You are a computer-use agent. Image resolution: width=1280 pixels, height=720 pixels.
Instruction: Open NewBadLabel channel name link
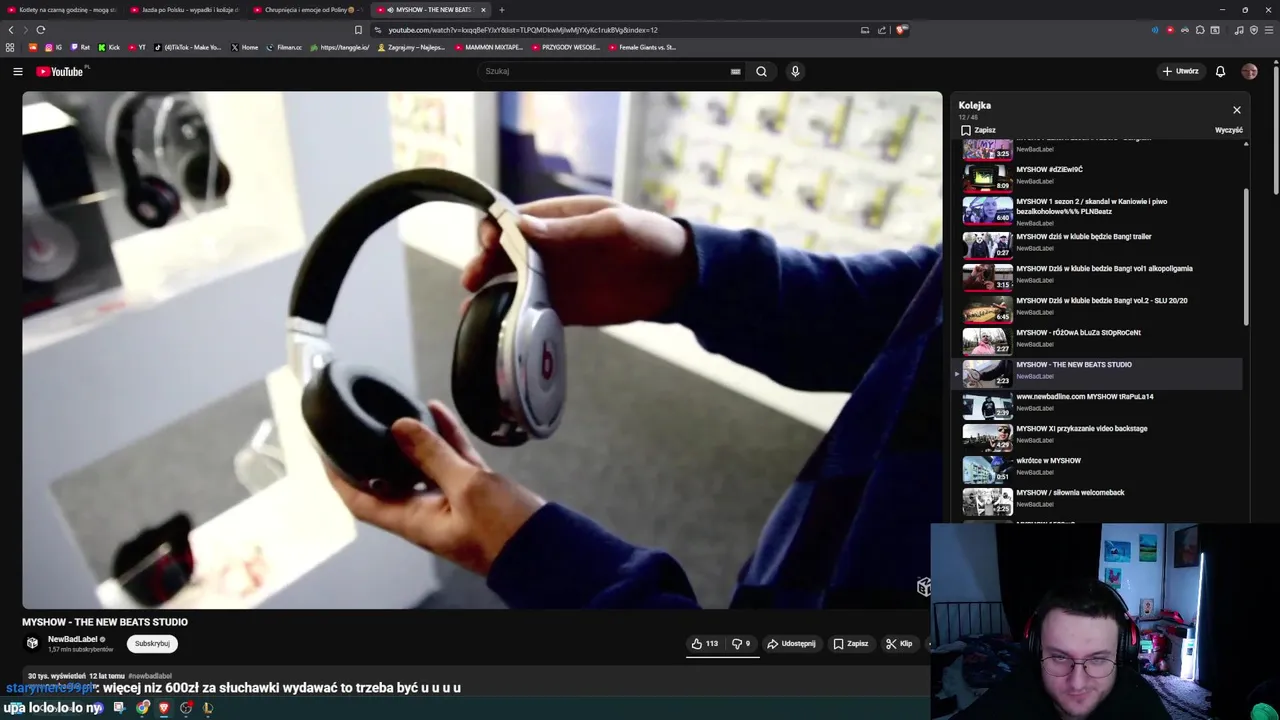point(73,639)
